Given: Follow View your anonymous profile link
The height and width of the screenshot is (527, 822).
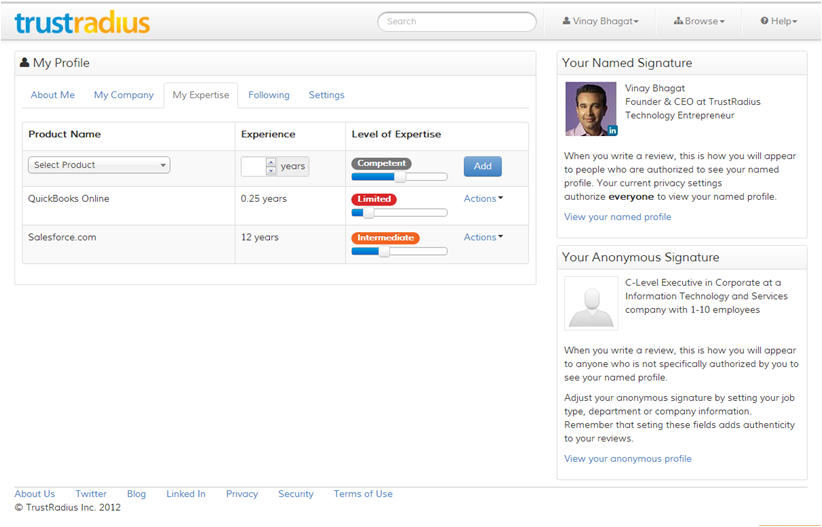Looking at the screenshot, I should click(x=628, y=458).
